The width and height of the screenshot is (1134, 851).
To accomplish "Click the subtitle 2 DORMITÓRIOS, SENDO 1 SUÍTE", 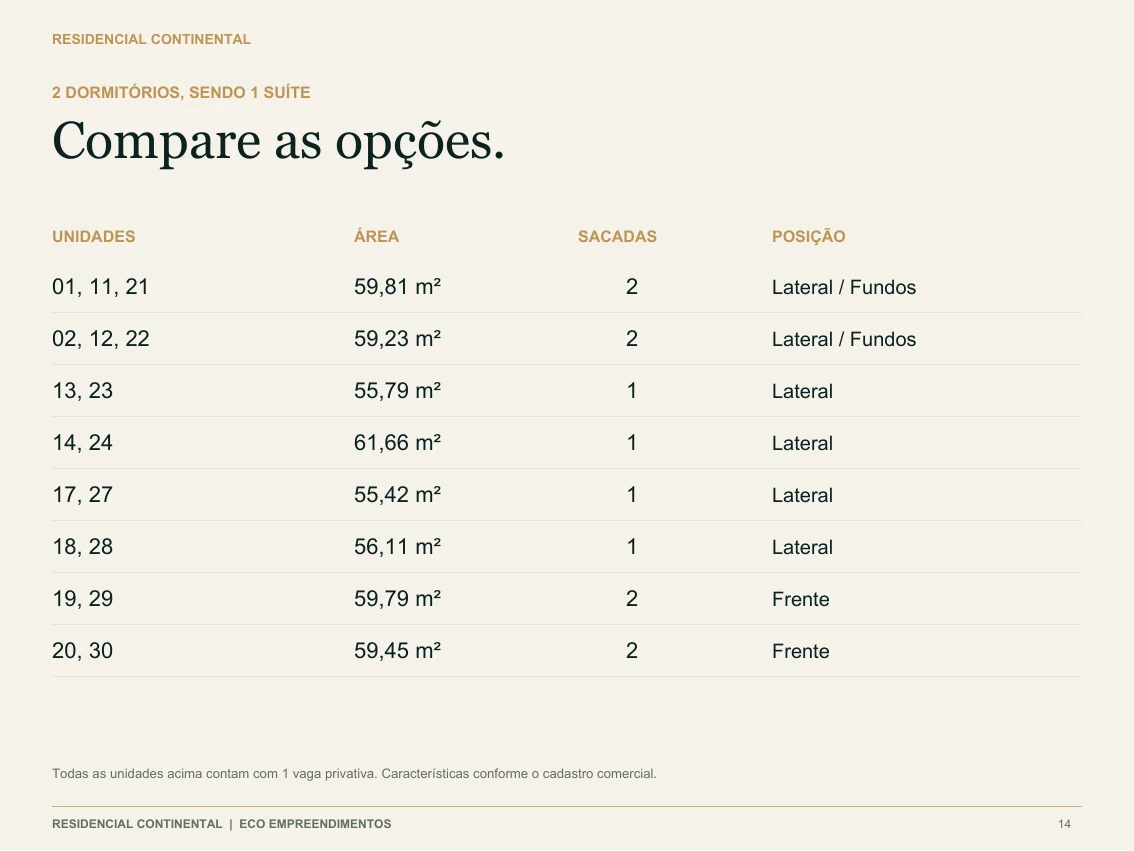I will tap(181, 92).
